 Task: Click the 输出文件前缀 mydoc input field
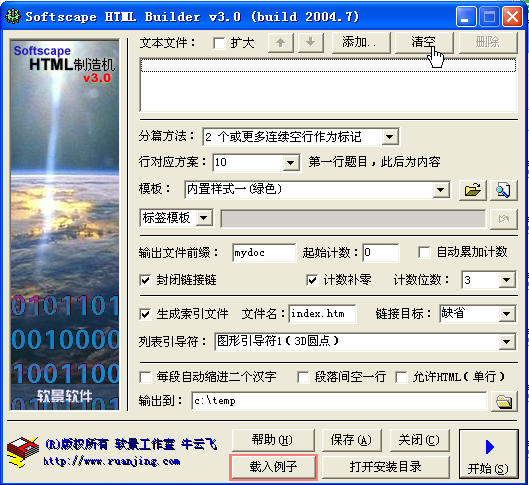pos(264,253)
